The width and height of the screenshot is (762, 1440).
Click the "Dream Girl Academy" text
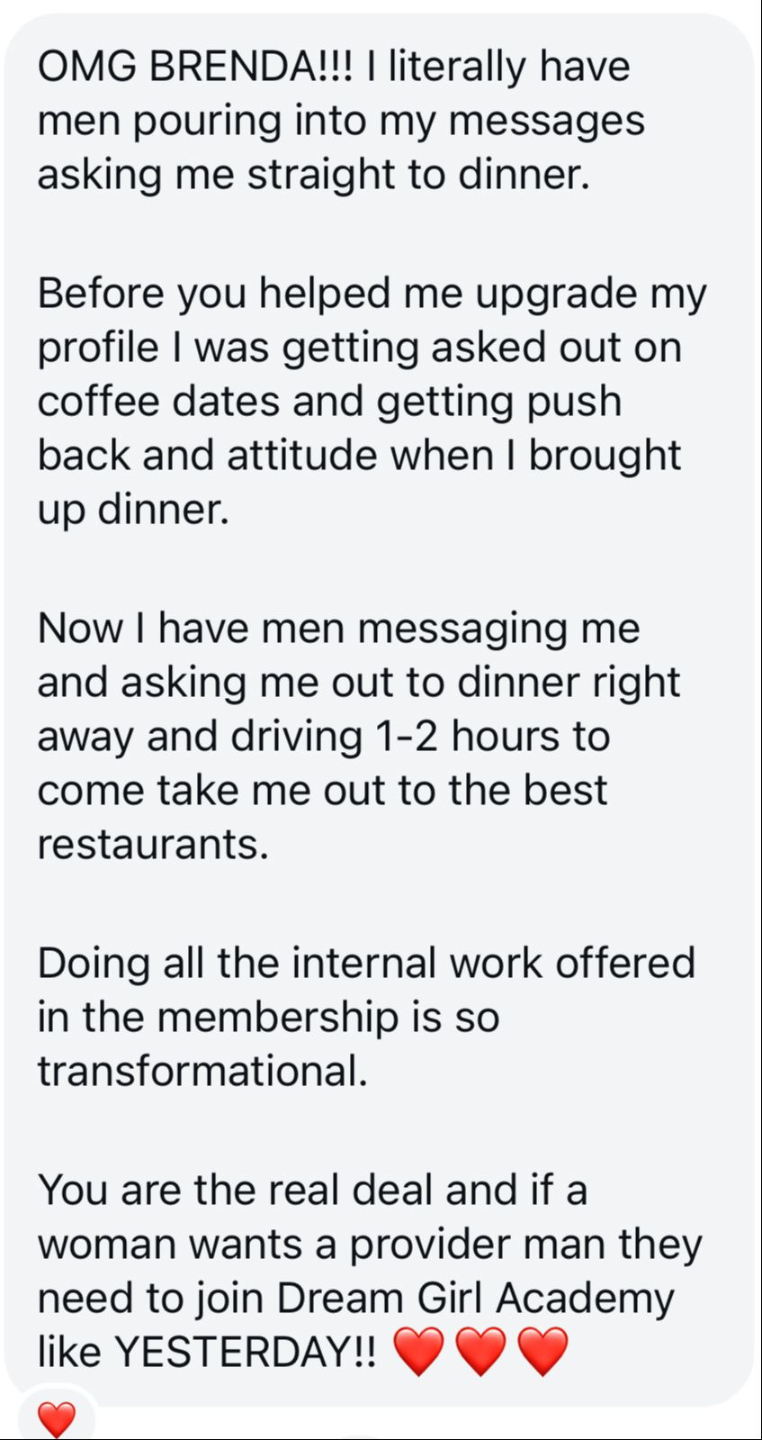pyautogui.click(x=475, y=1299)
